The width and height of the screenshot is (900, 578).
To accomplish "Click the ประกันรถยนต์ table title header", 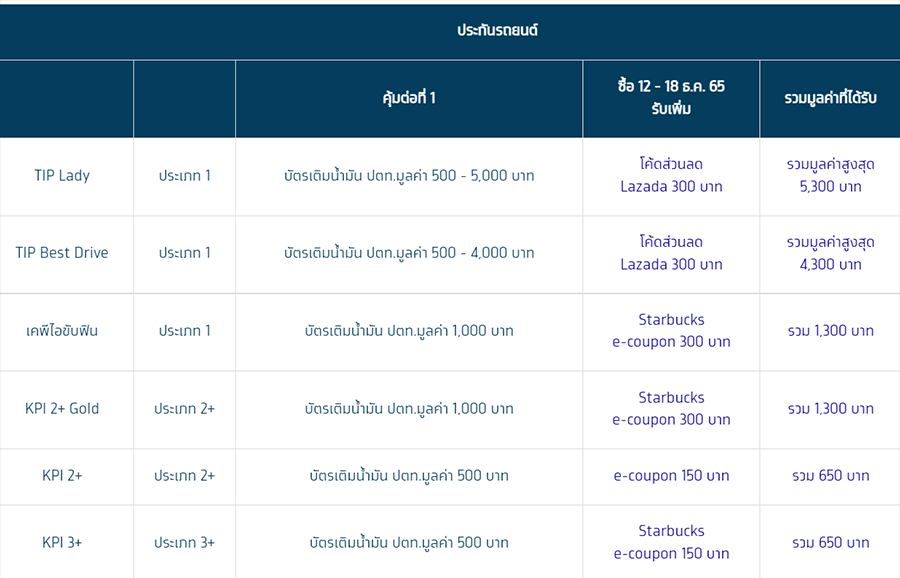I will pos(497,30).
